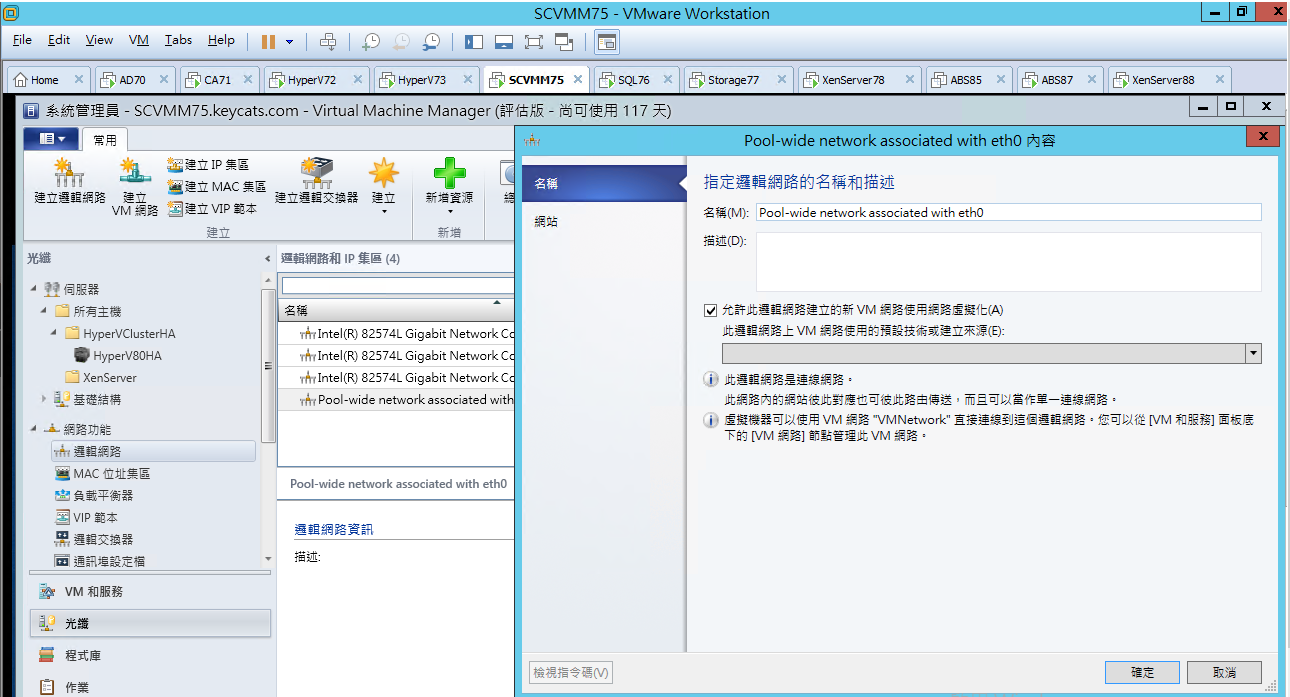Open snapshot manager wrench-clock icon
Image resolution: width=1290 pixels, height=697 pixels.
point(431,41)
